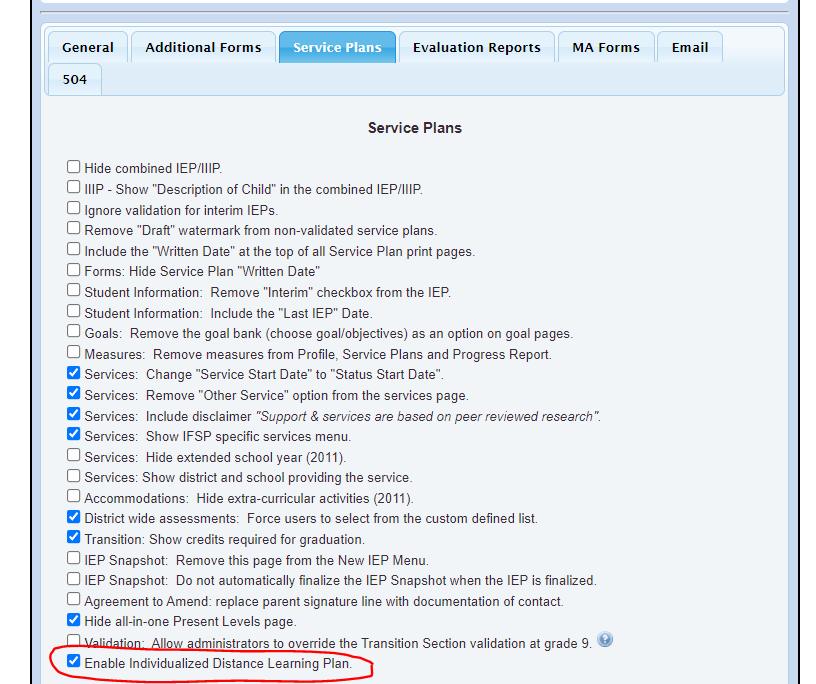Viewport: 816px width, 684px height.
Task: Enable IIIP Show Description of Child checkbox
Action: pyautogui.click(x=73, y=187)
